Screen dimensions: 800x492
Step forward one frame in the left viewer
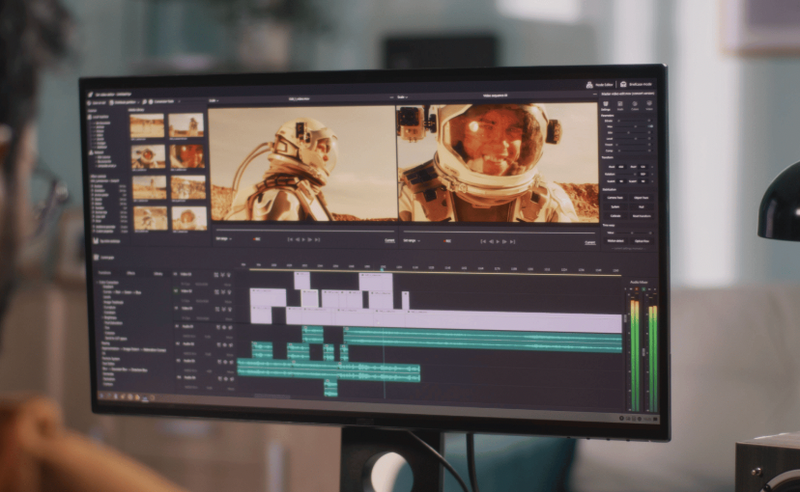(310, 239)
